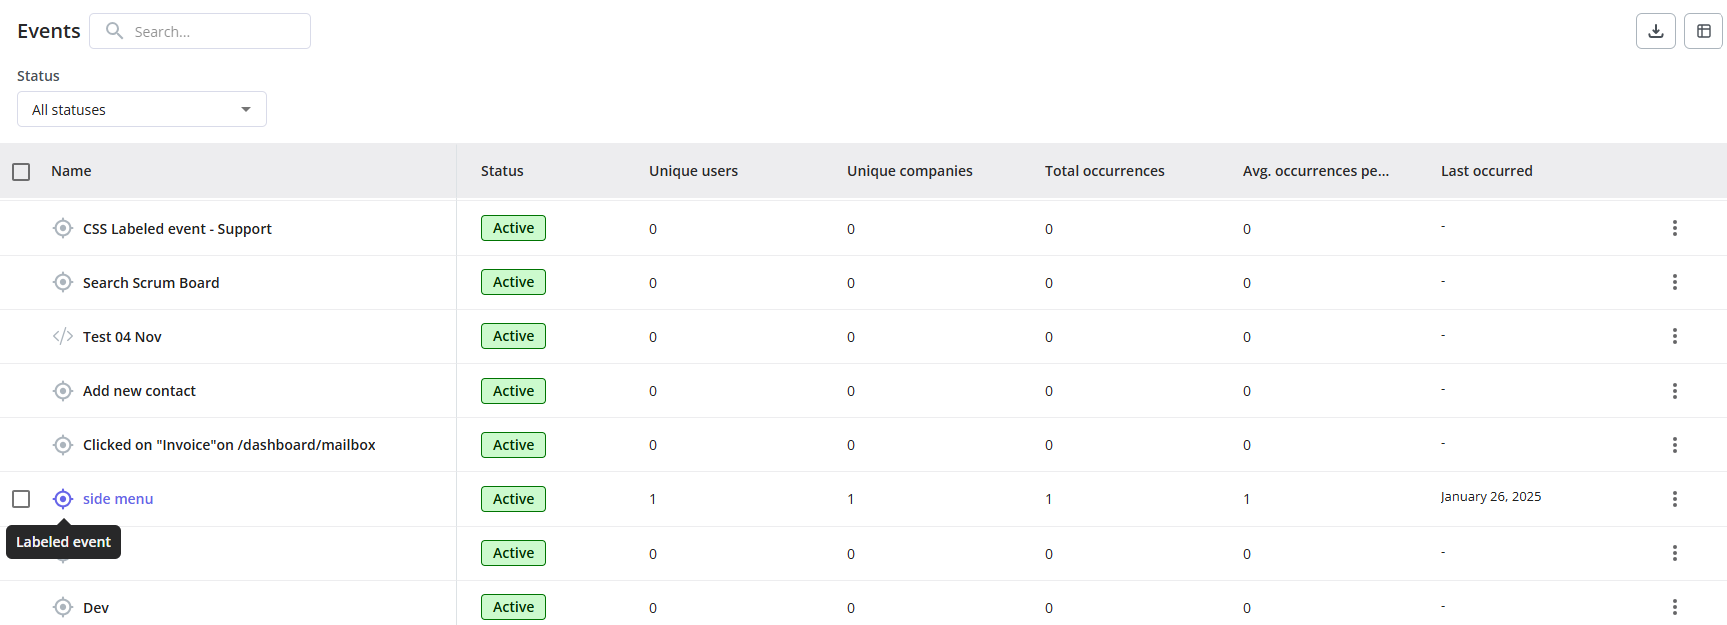Click labeled event icon for Search Scrum Board
This screenshot has width=1727, height=625.
point(63,282)
